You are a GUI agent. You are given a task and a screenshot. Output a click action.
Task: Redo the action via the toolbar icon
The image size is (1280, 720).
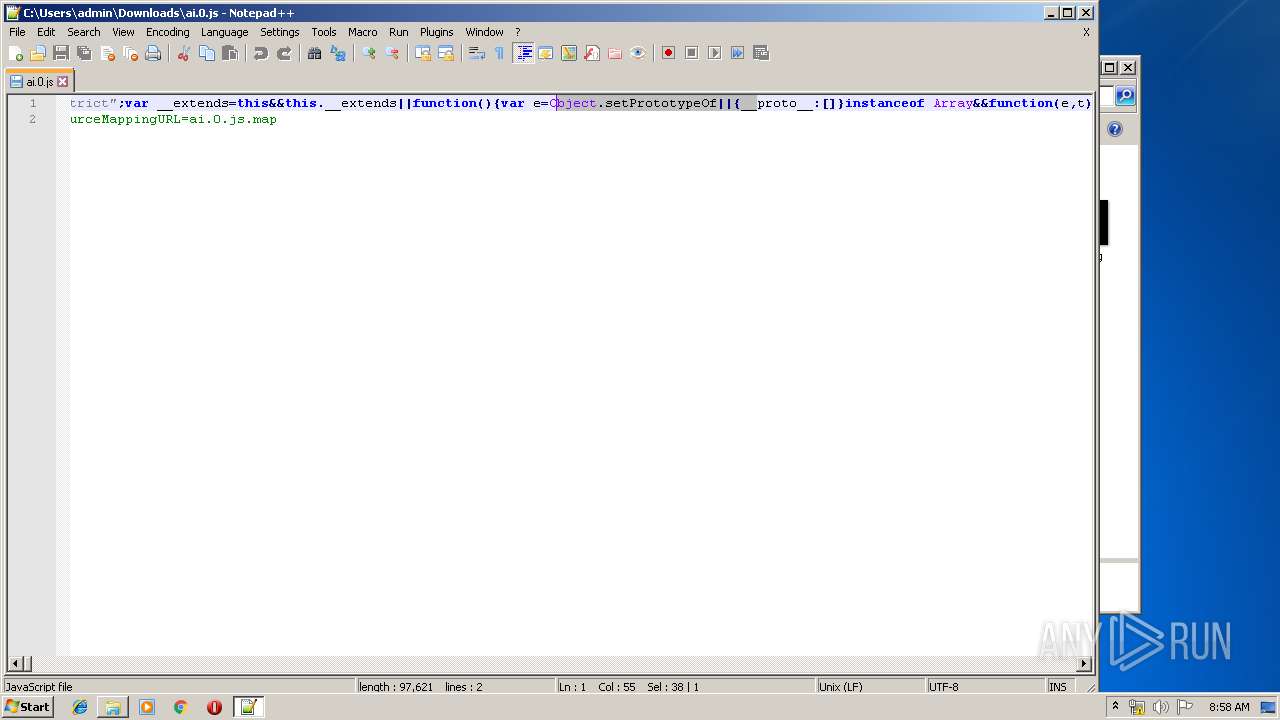[284, 53]
